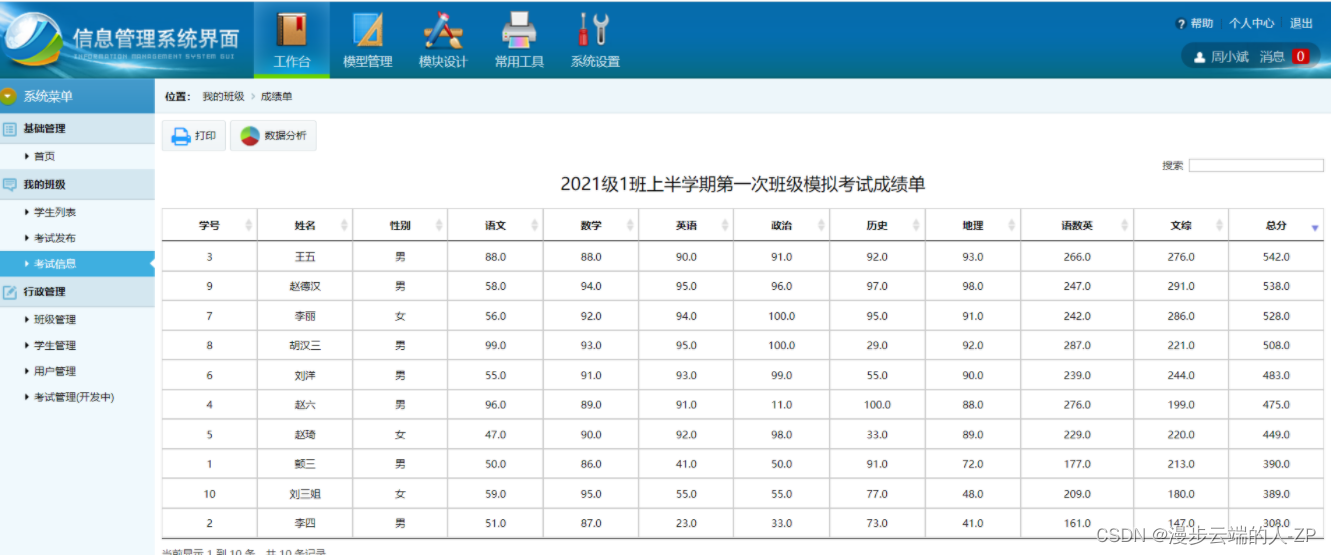
Task: Click 我的班级 breadcrumb link
Action: (223, 97)
